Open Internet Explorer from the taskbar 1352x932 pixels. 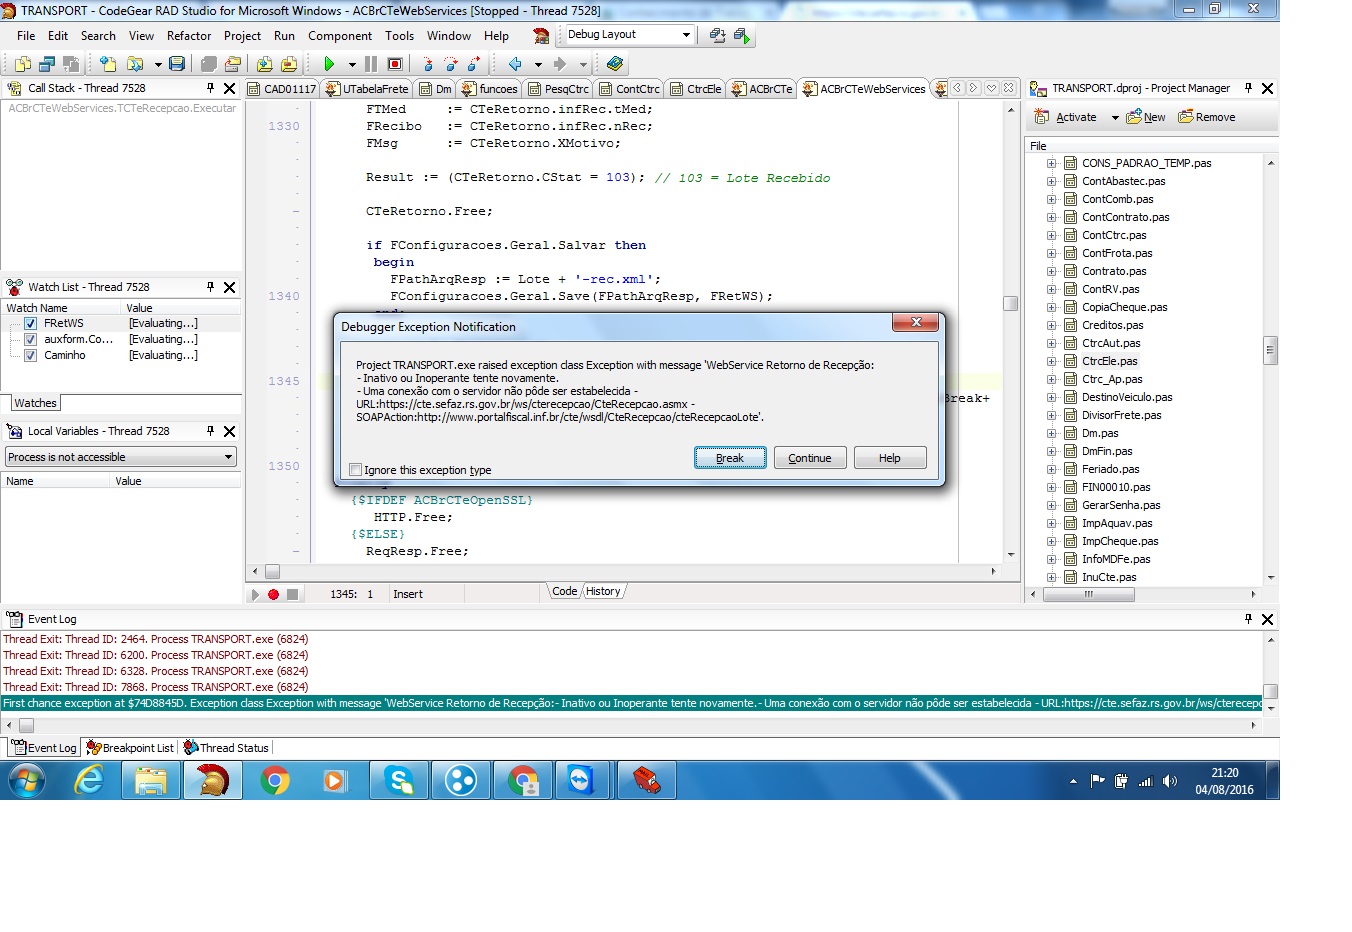click(x=90, y=780)
